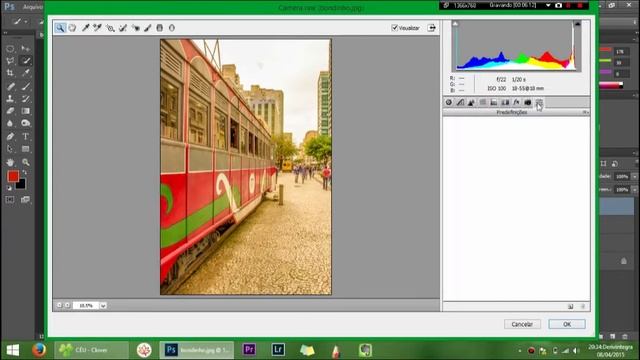Open the HSL / Grayscale panel tab

point(482,102)
